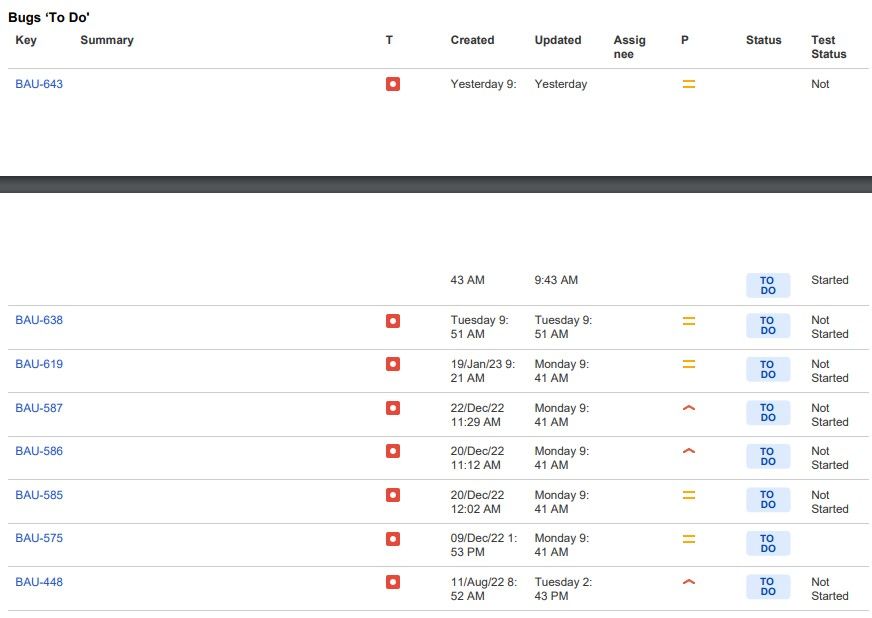The height and width of the screenshot is (618, 872).
Task: Open issue BAU-638 link
Action: pos(39,320)
